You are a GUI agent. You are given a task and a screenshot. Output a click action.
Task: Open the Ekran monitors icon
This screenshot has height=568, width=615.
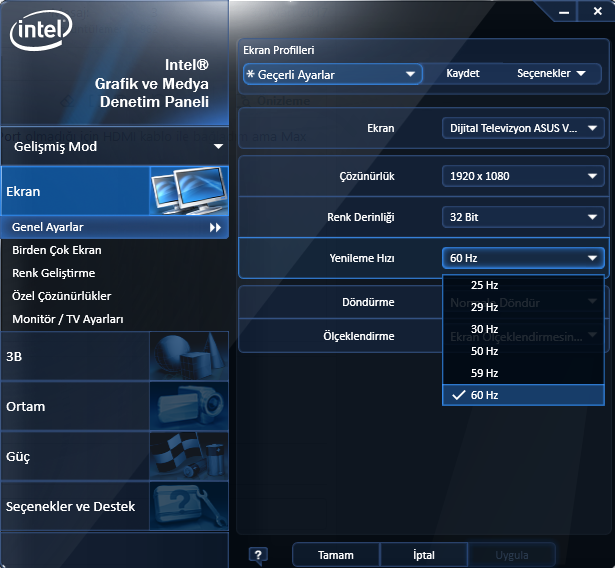click(189, 191)
